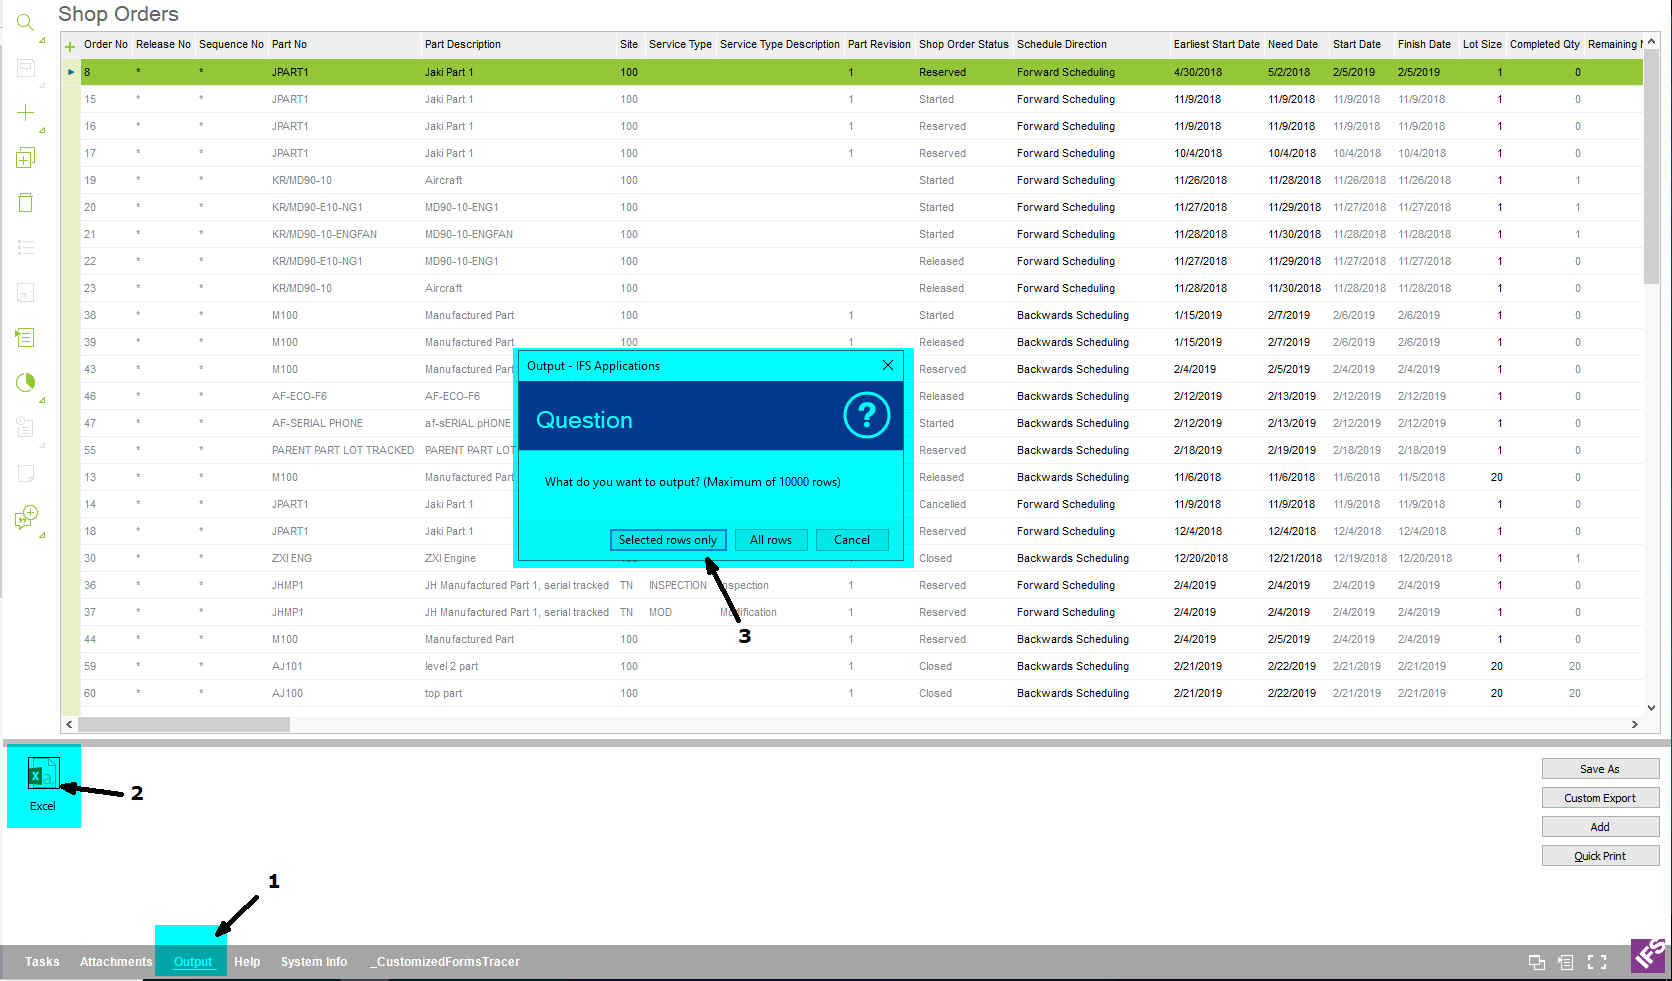This screenshot has height=981, width=1672.
Task: Click PARENT PART LOT TRACKED part number
Action: click(x=342, y=450)
